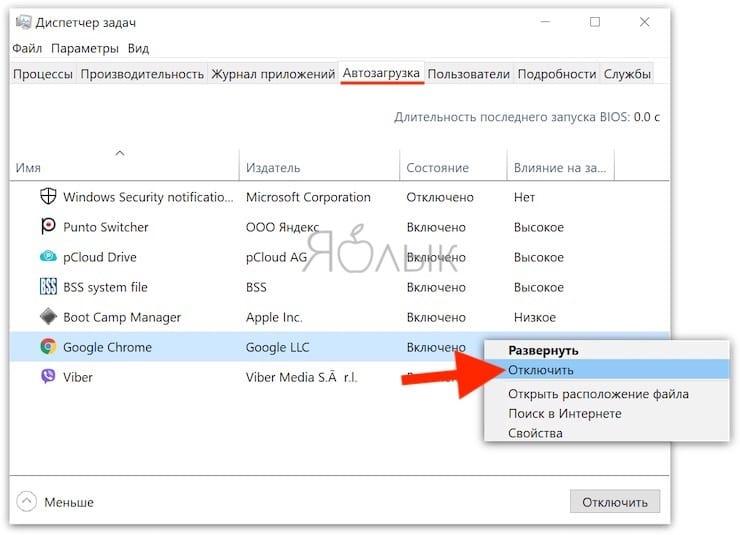Sort by the Имя column header
Image resolution: width=740 pixels, height=535 pixels.
(124, 164)
